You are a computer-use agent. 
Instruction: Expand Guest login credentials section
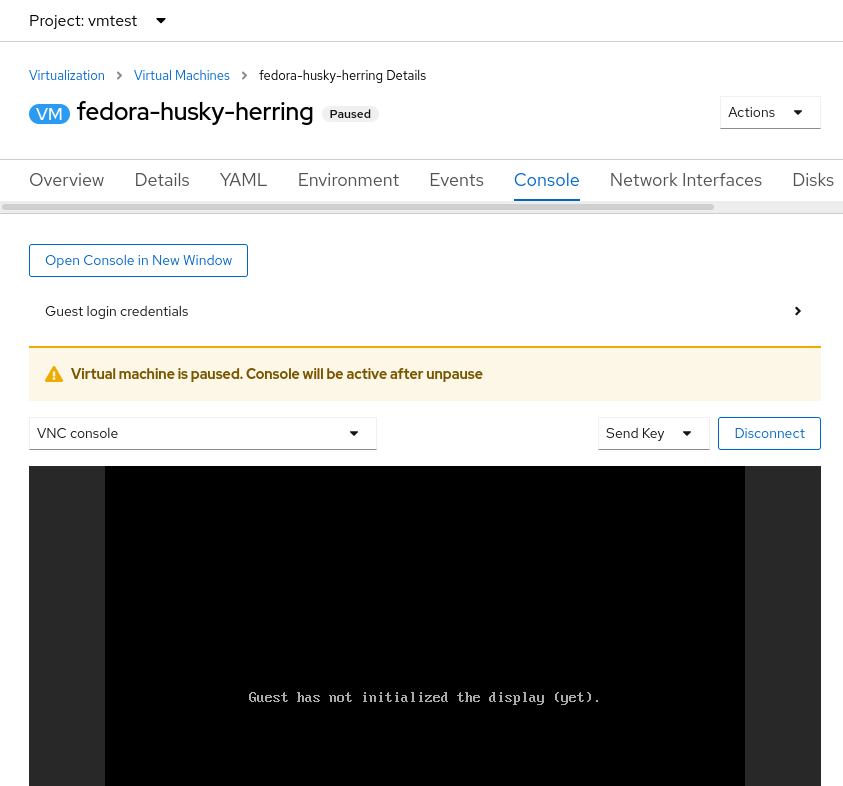click(424, 311)
